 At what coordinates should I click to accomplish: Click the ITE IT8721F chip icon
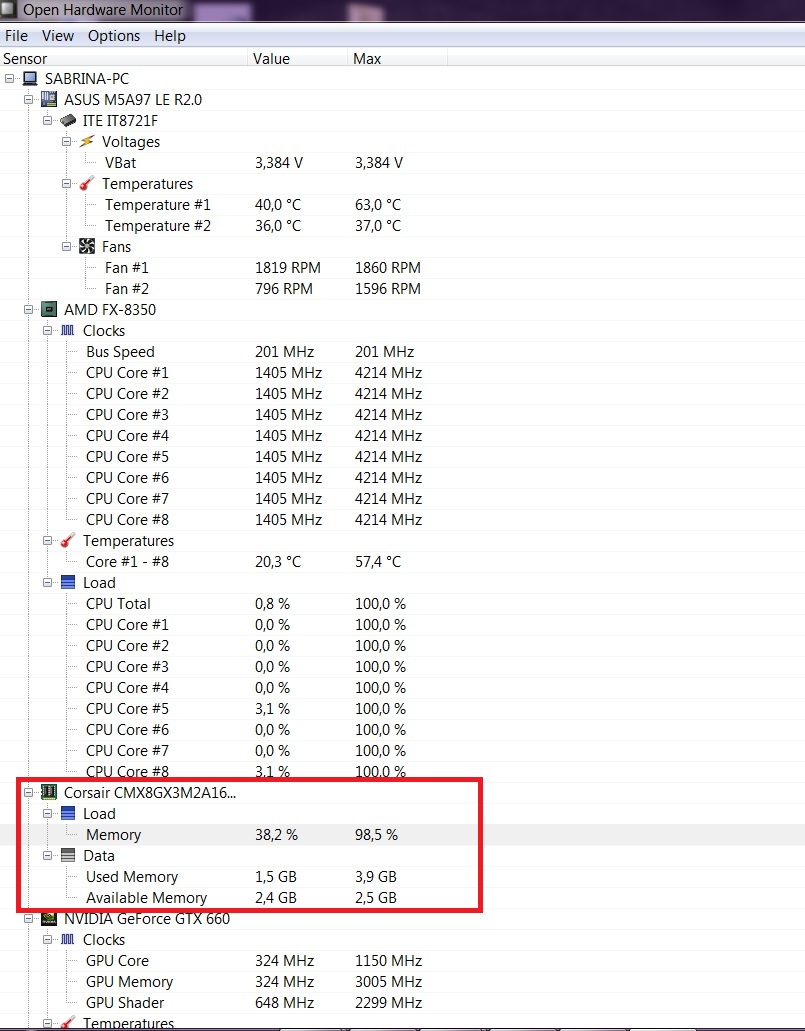point(68,120)
